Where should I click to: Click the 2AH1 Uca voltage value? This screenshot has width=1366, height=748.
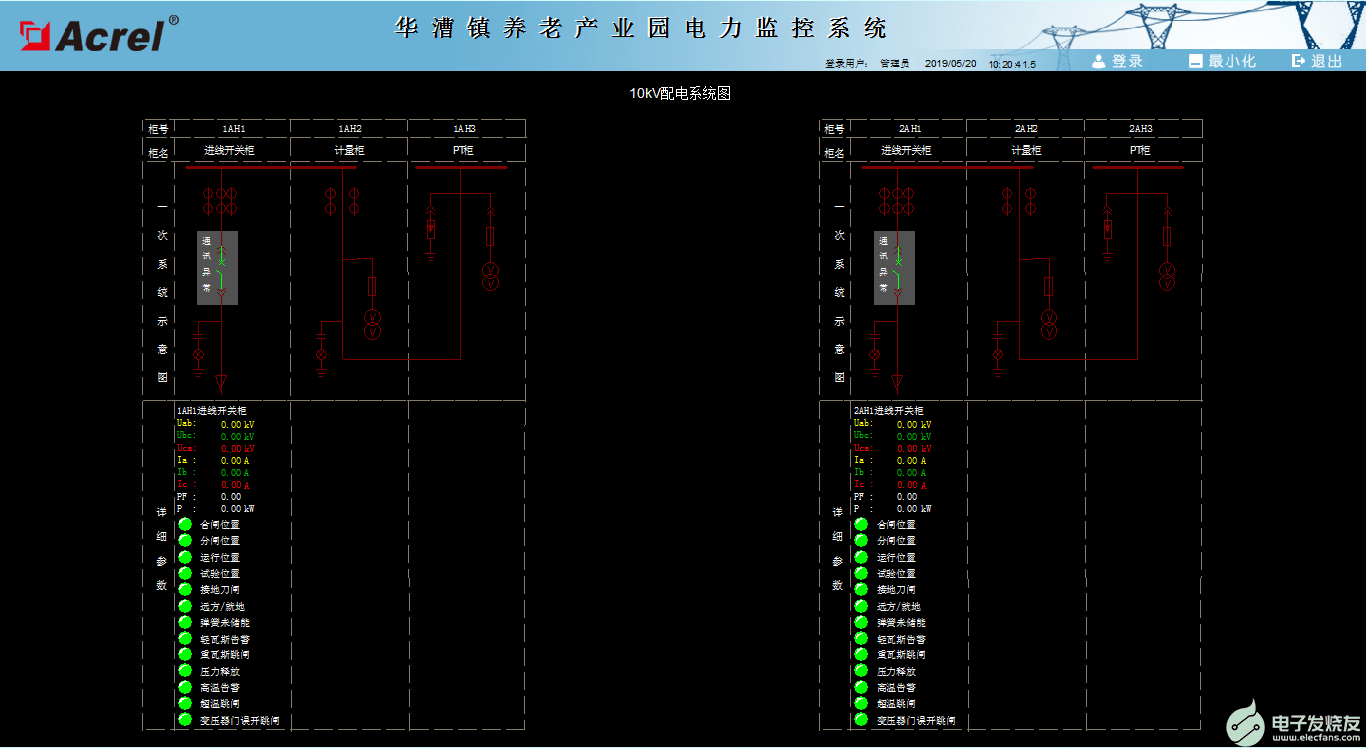(x=913, y=448)
